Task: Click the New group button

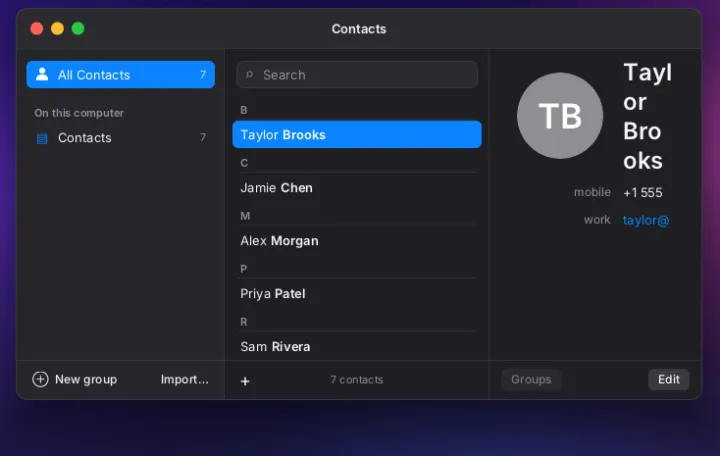Action: pyautogui.click(x=75, y=379)
